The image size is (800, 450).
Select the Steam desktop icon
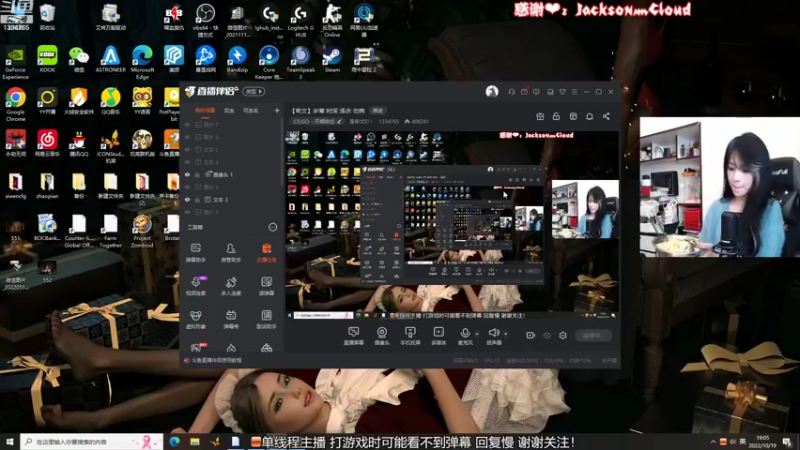[332, 59]
